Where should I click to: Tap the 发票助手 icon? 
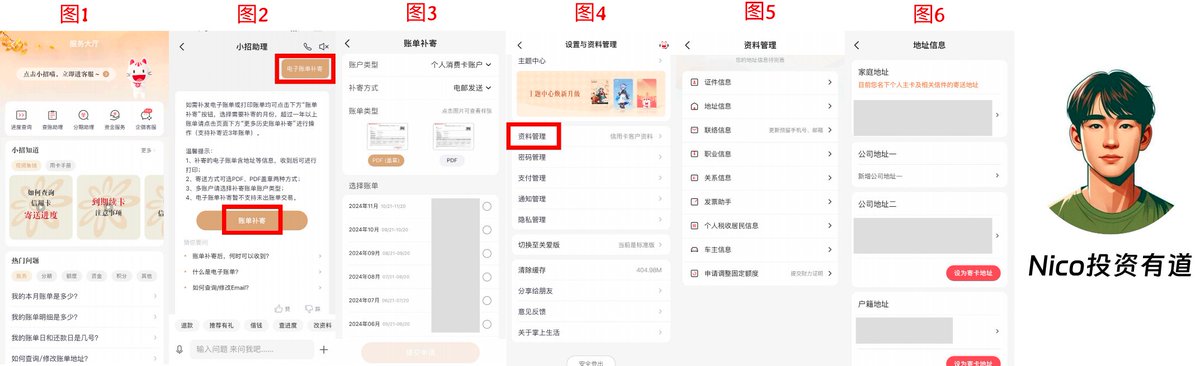coord(695,201)
